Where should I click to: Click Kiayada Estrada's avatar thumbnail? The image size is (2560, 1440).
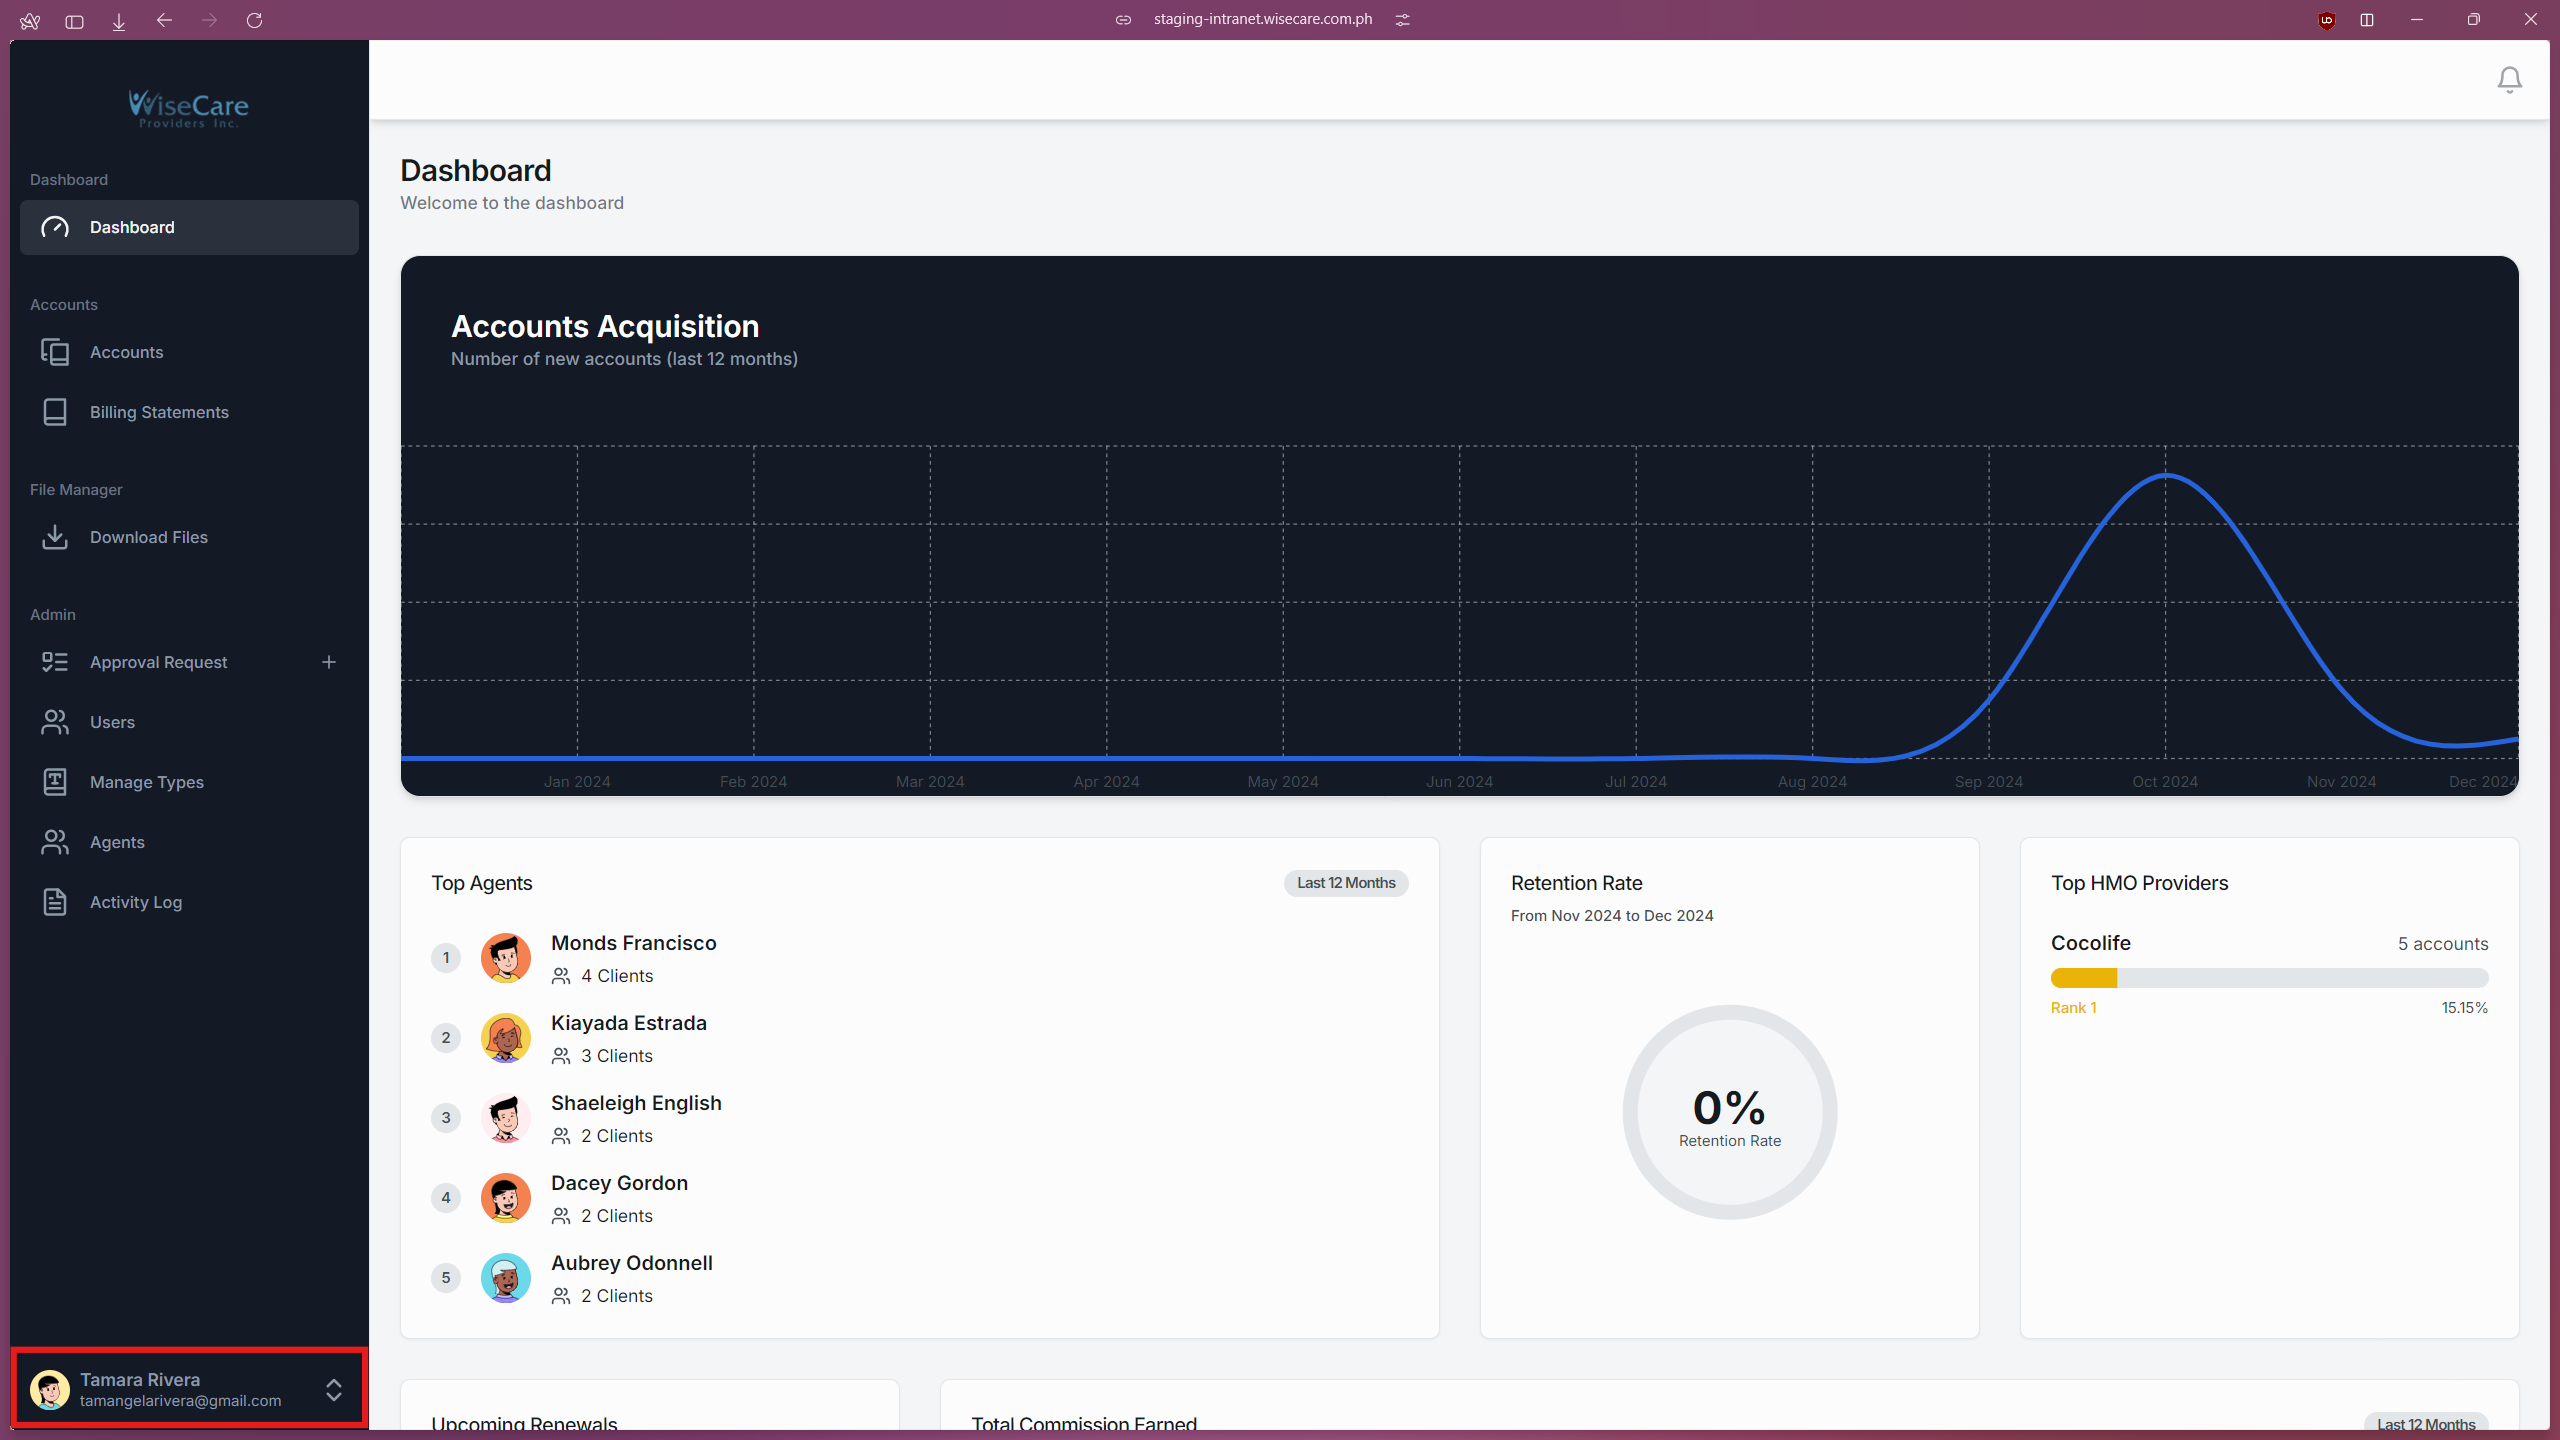click(505, 1038)
